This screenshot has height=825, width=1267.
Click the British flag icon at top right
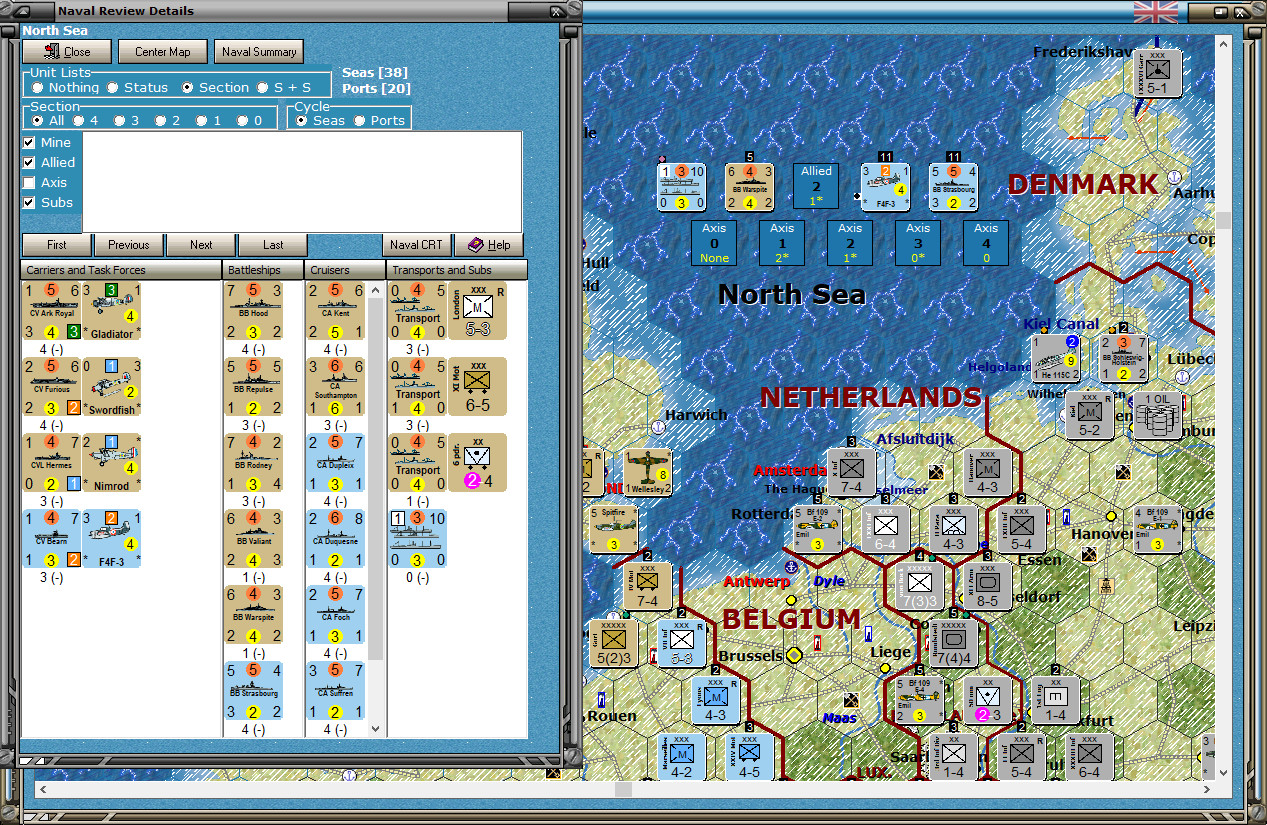[1155, 12]
